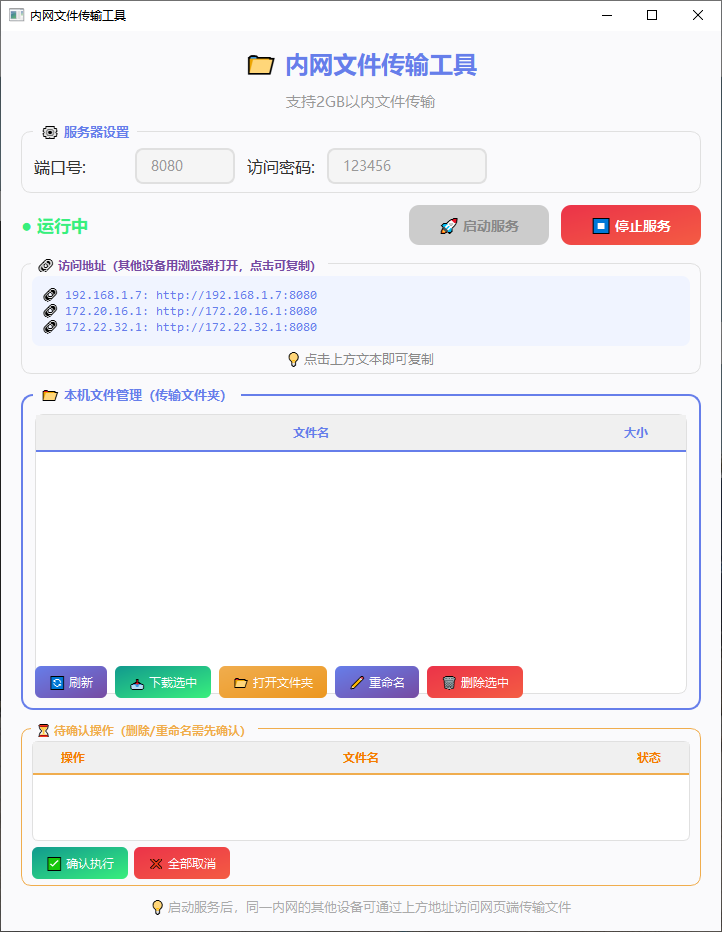Click the lightbulb icon in the bottom tip
The height and width of the screenshot is (932, 722).
[157, 907]
